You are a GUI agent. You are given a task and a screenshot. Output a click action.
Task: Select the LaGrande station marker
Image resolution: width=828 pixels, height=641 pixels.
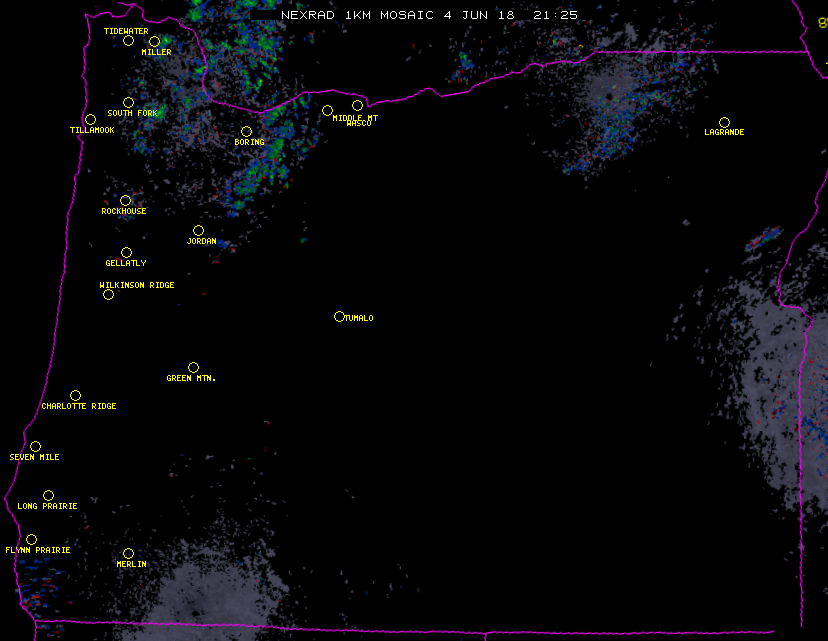(724, 123)
